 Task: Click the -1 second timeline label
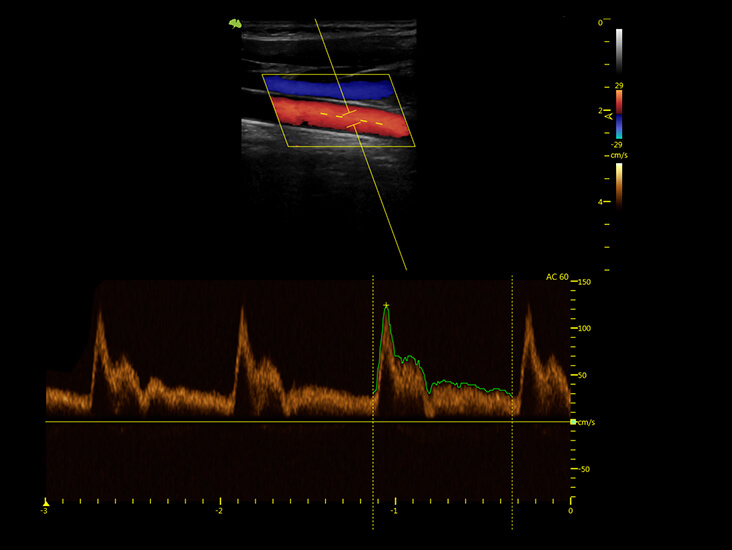(394, 511)
